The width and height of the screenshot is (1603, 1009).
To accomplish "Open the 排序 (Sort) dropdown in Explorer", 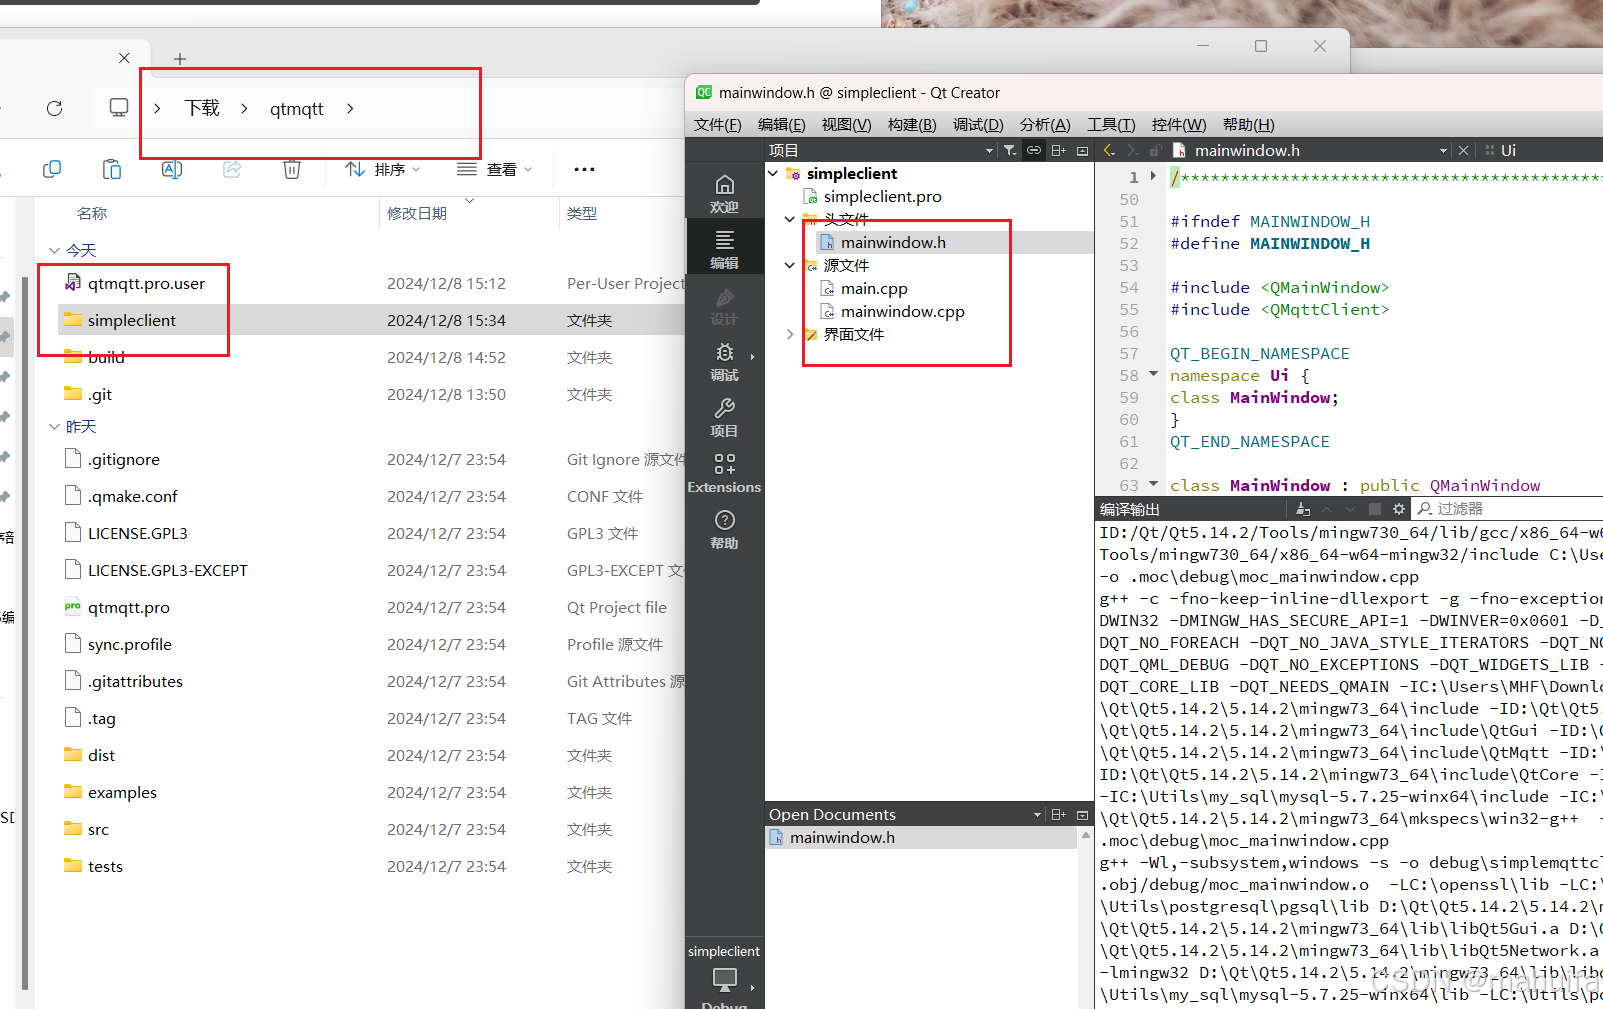I will pos(383,169).
